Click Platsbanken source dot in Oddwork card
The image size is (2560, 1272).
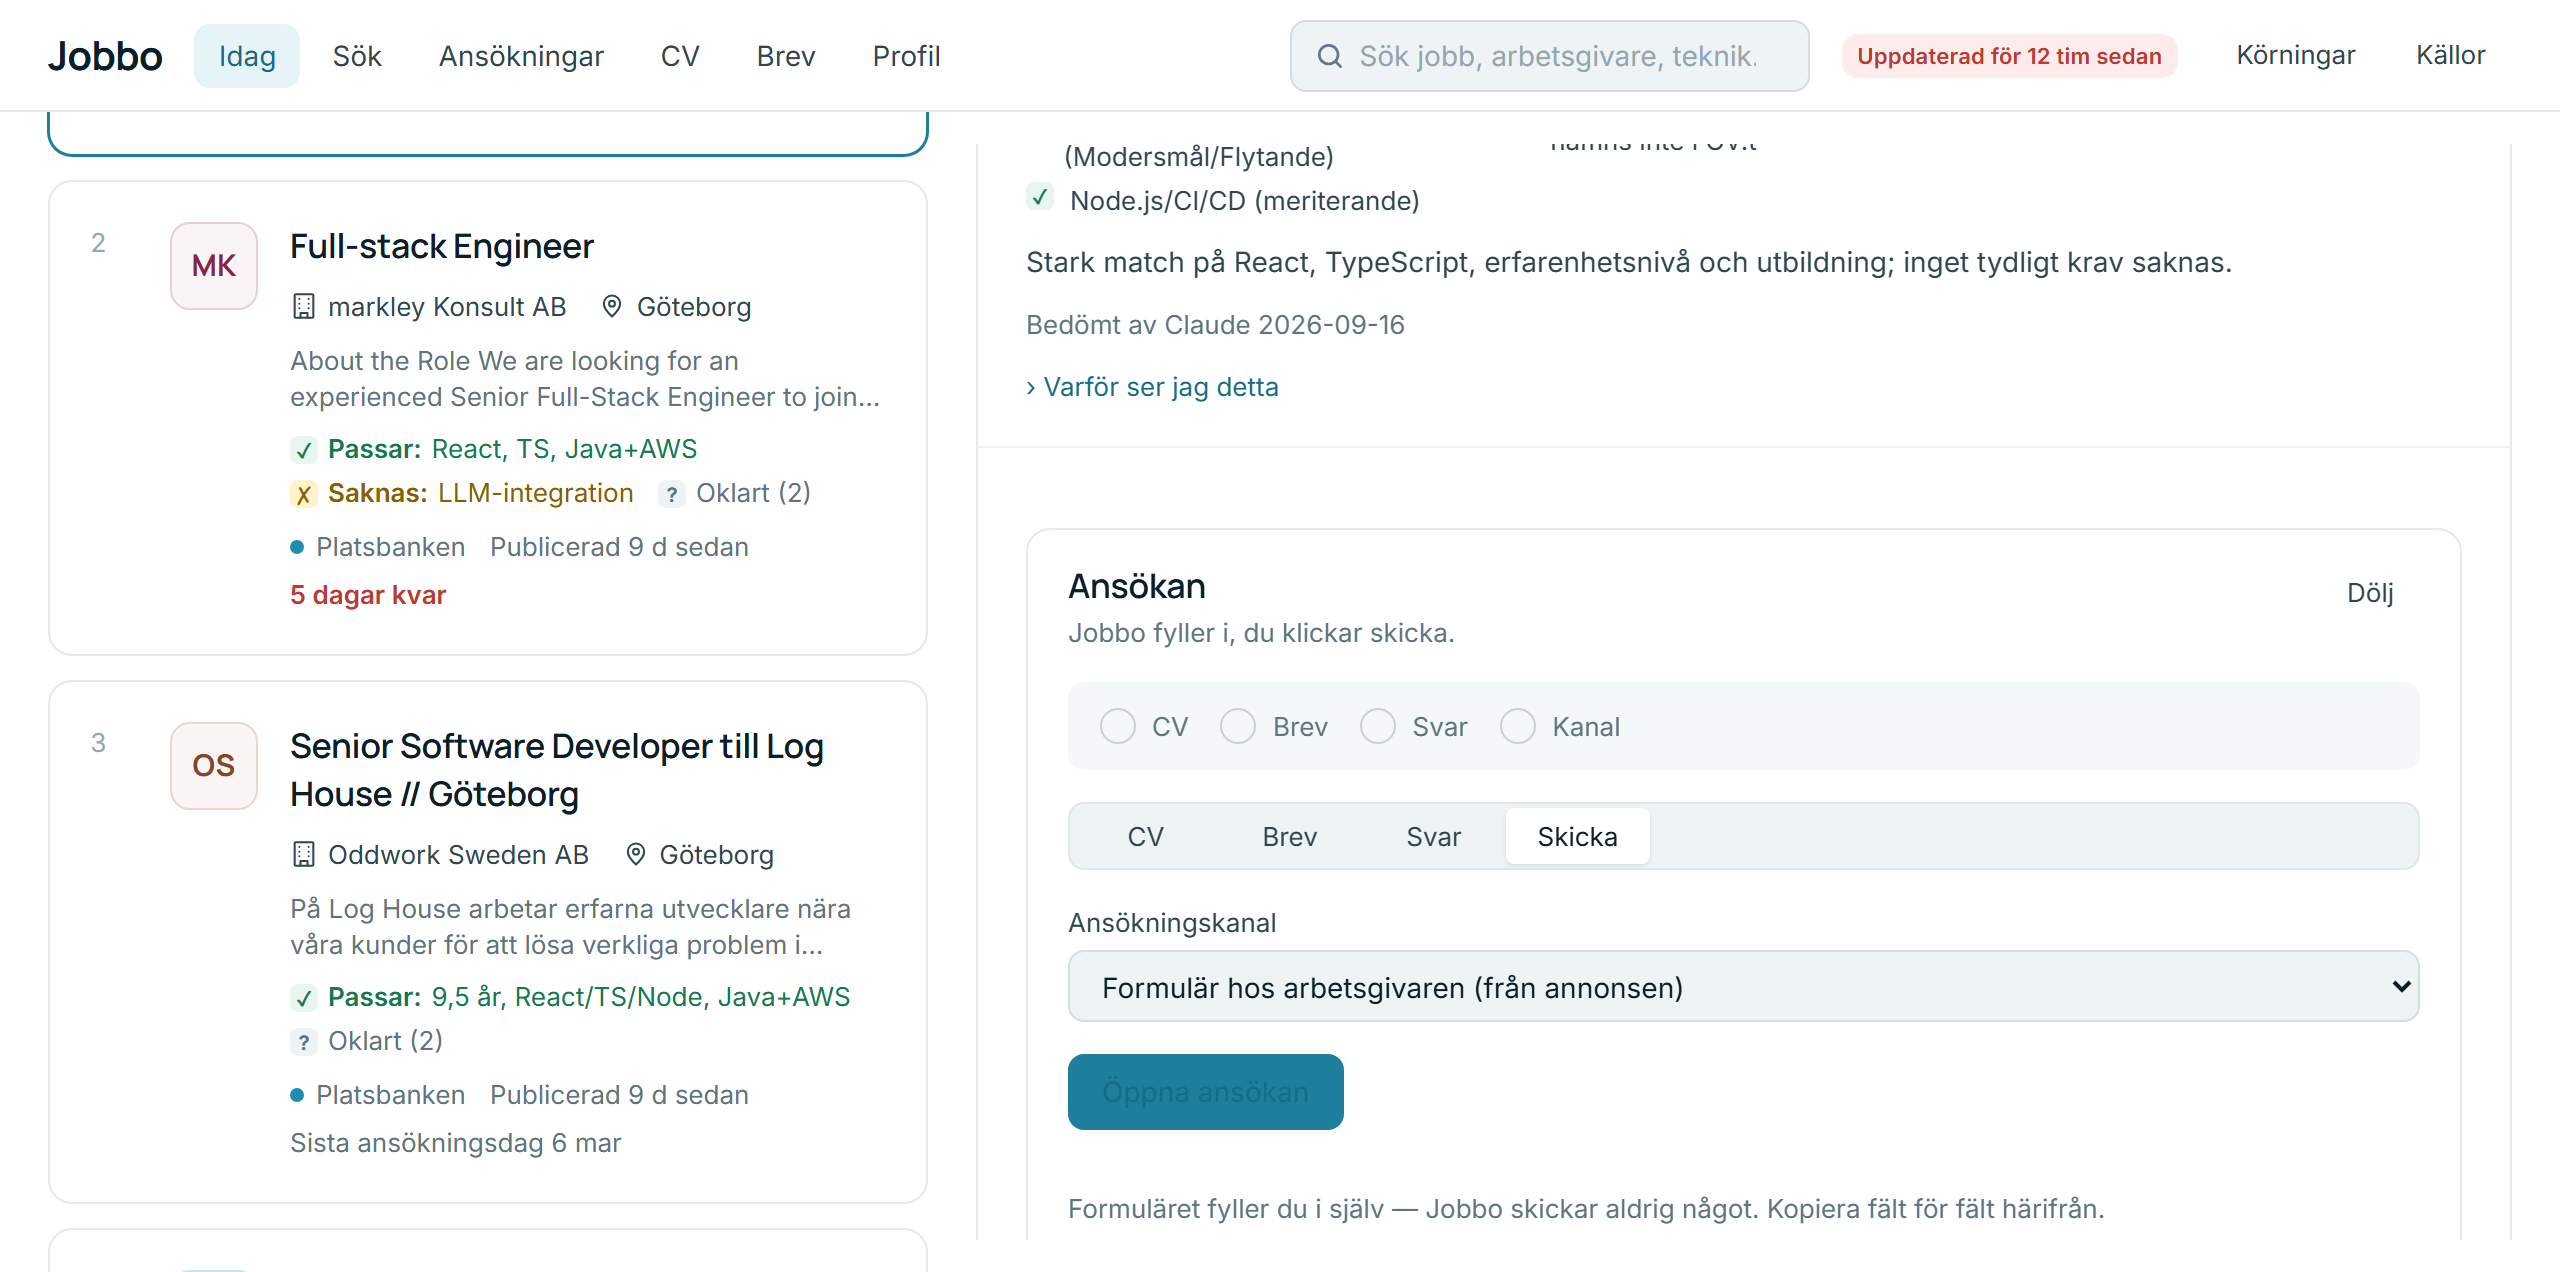(x=297, y=1095)
